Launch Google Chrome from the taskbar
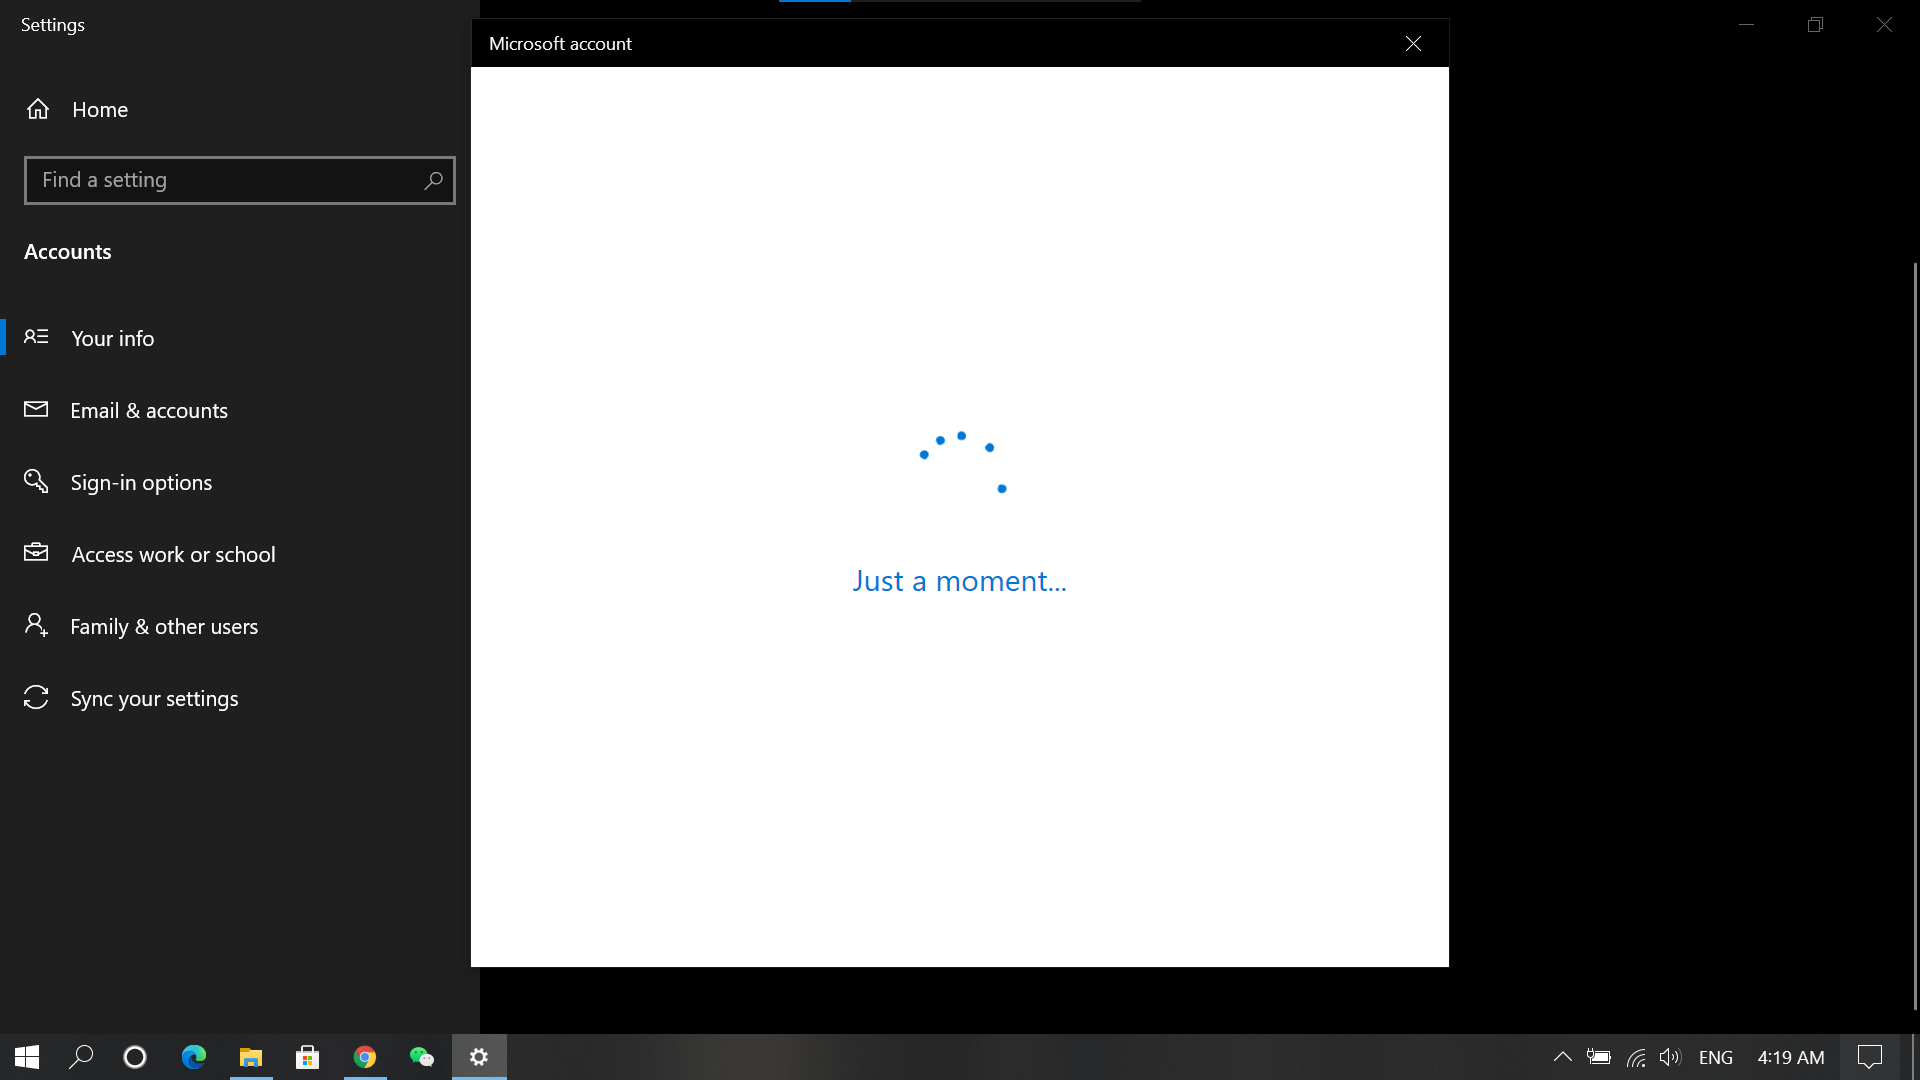This screenshot has height=1080, width=1920. [364, 1057]
